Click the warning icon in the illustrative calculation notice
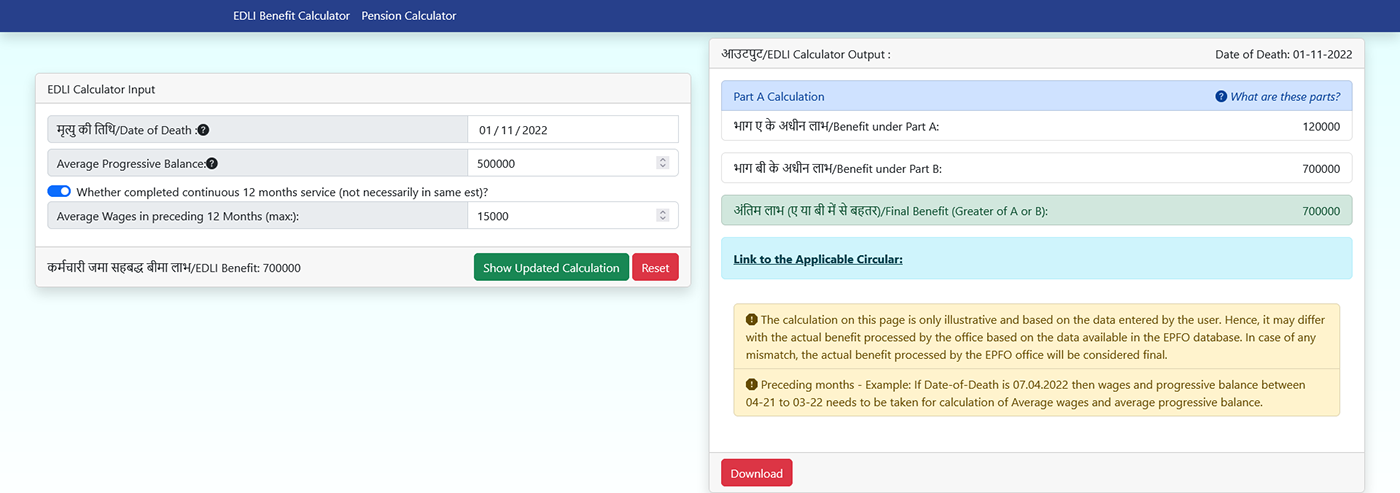This screenshot has height=493, width=1400. [x=752, y=320]
